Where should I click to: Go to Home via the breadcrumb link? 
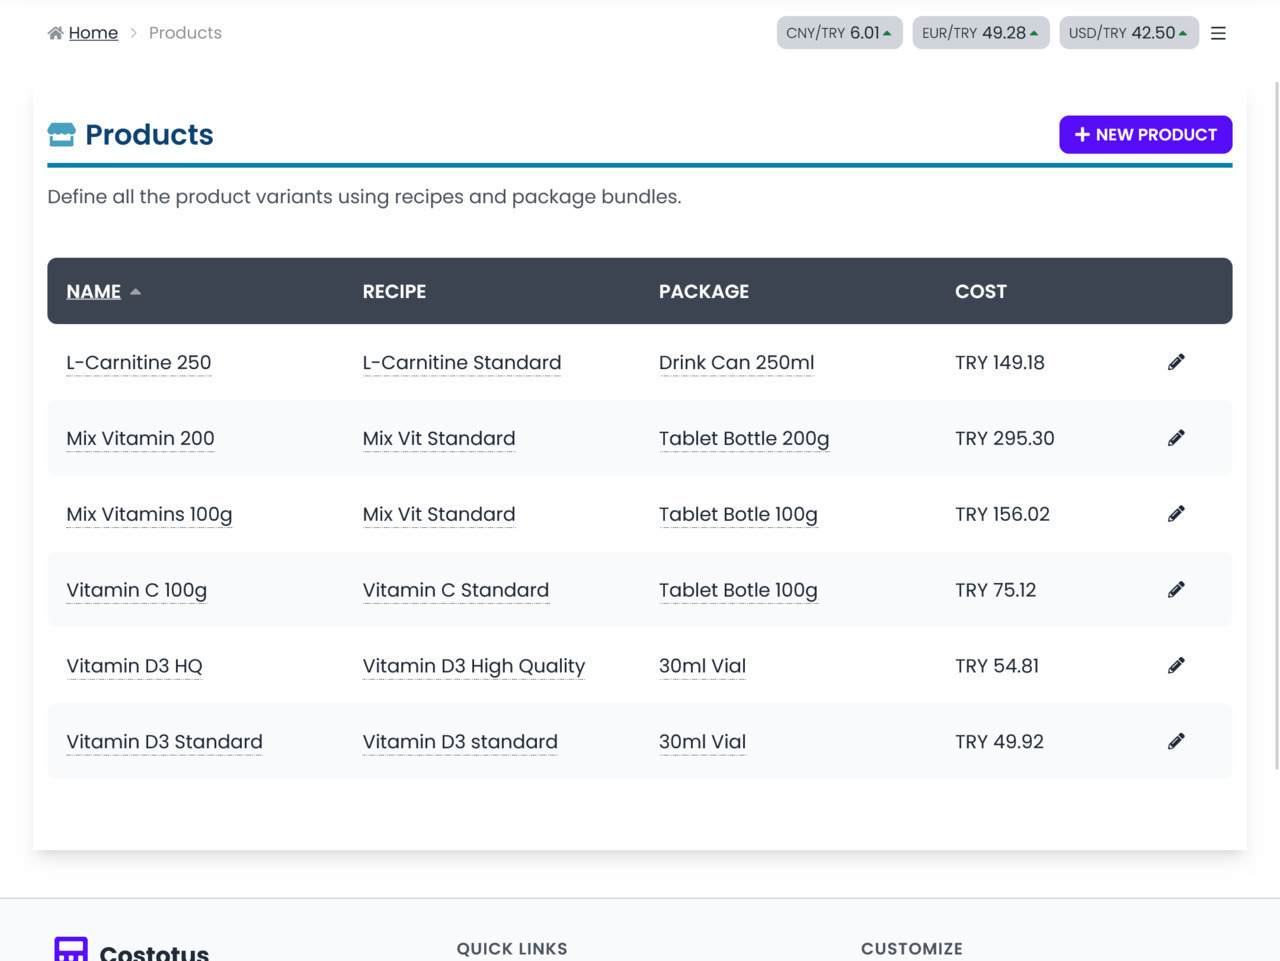coord(93,33)
